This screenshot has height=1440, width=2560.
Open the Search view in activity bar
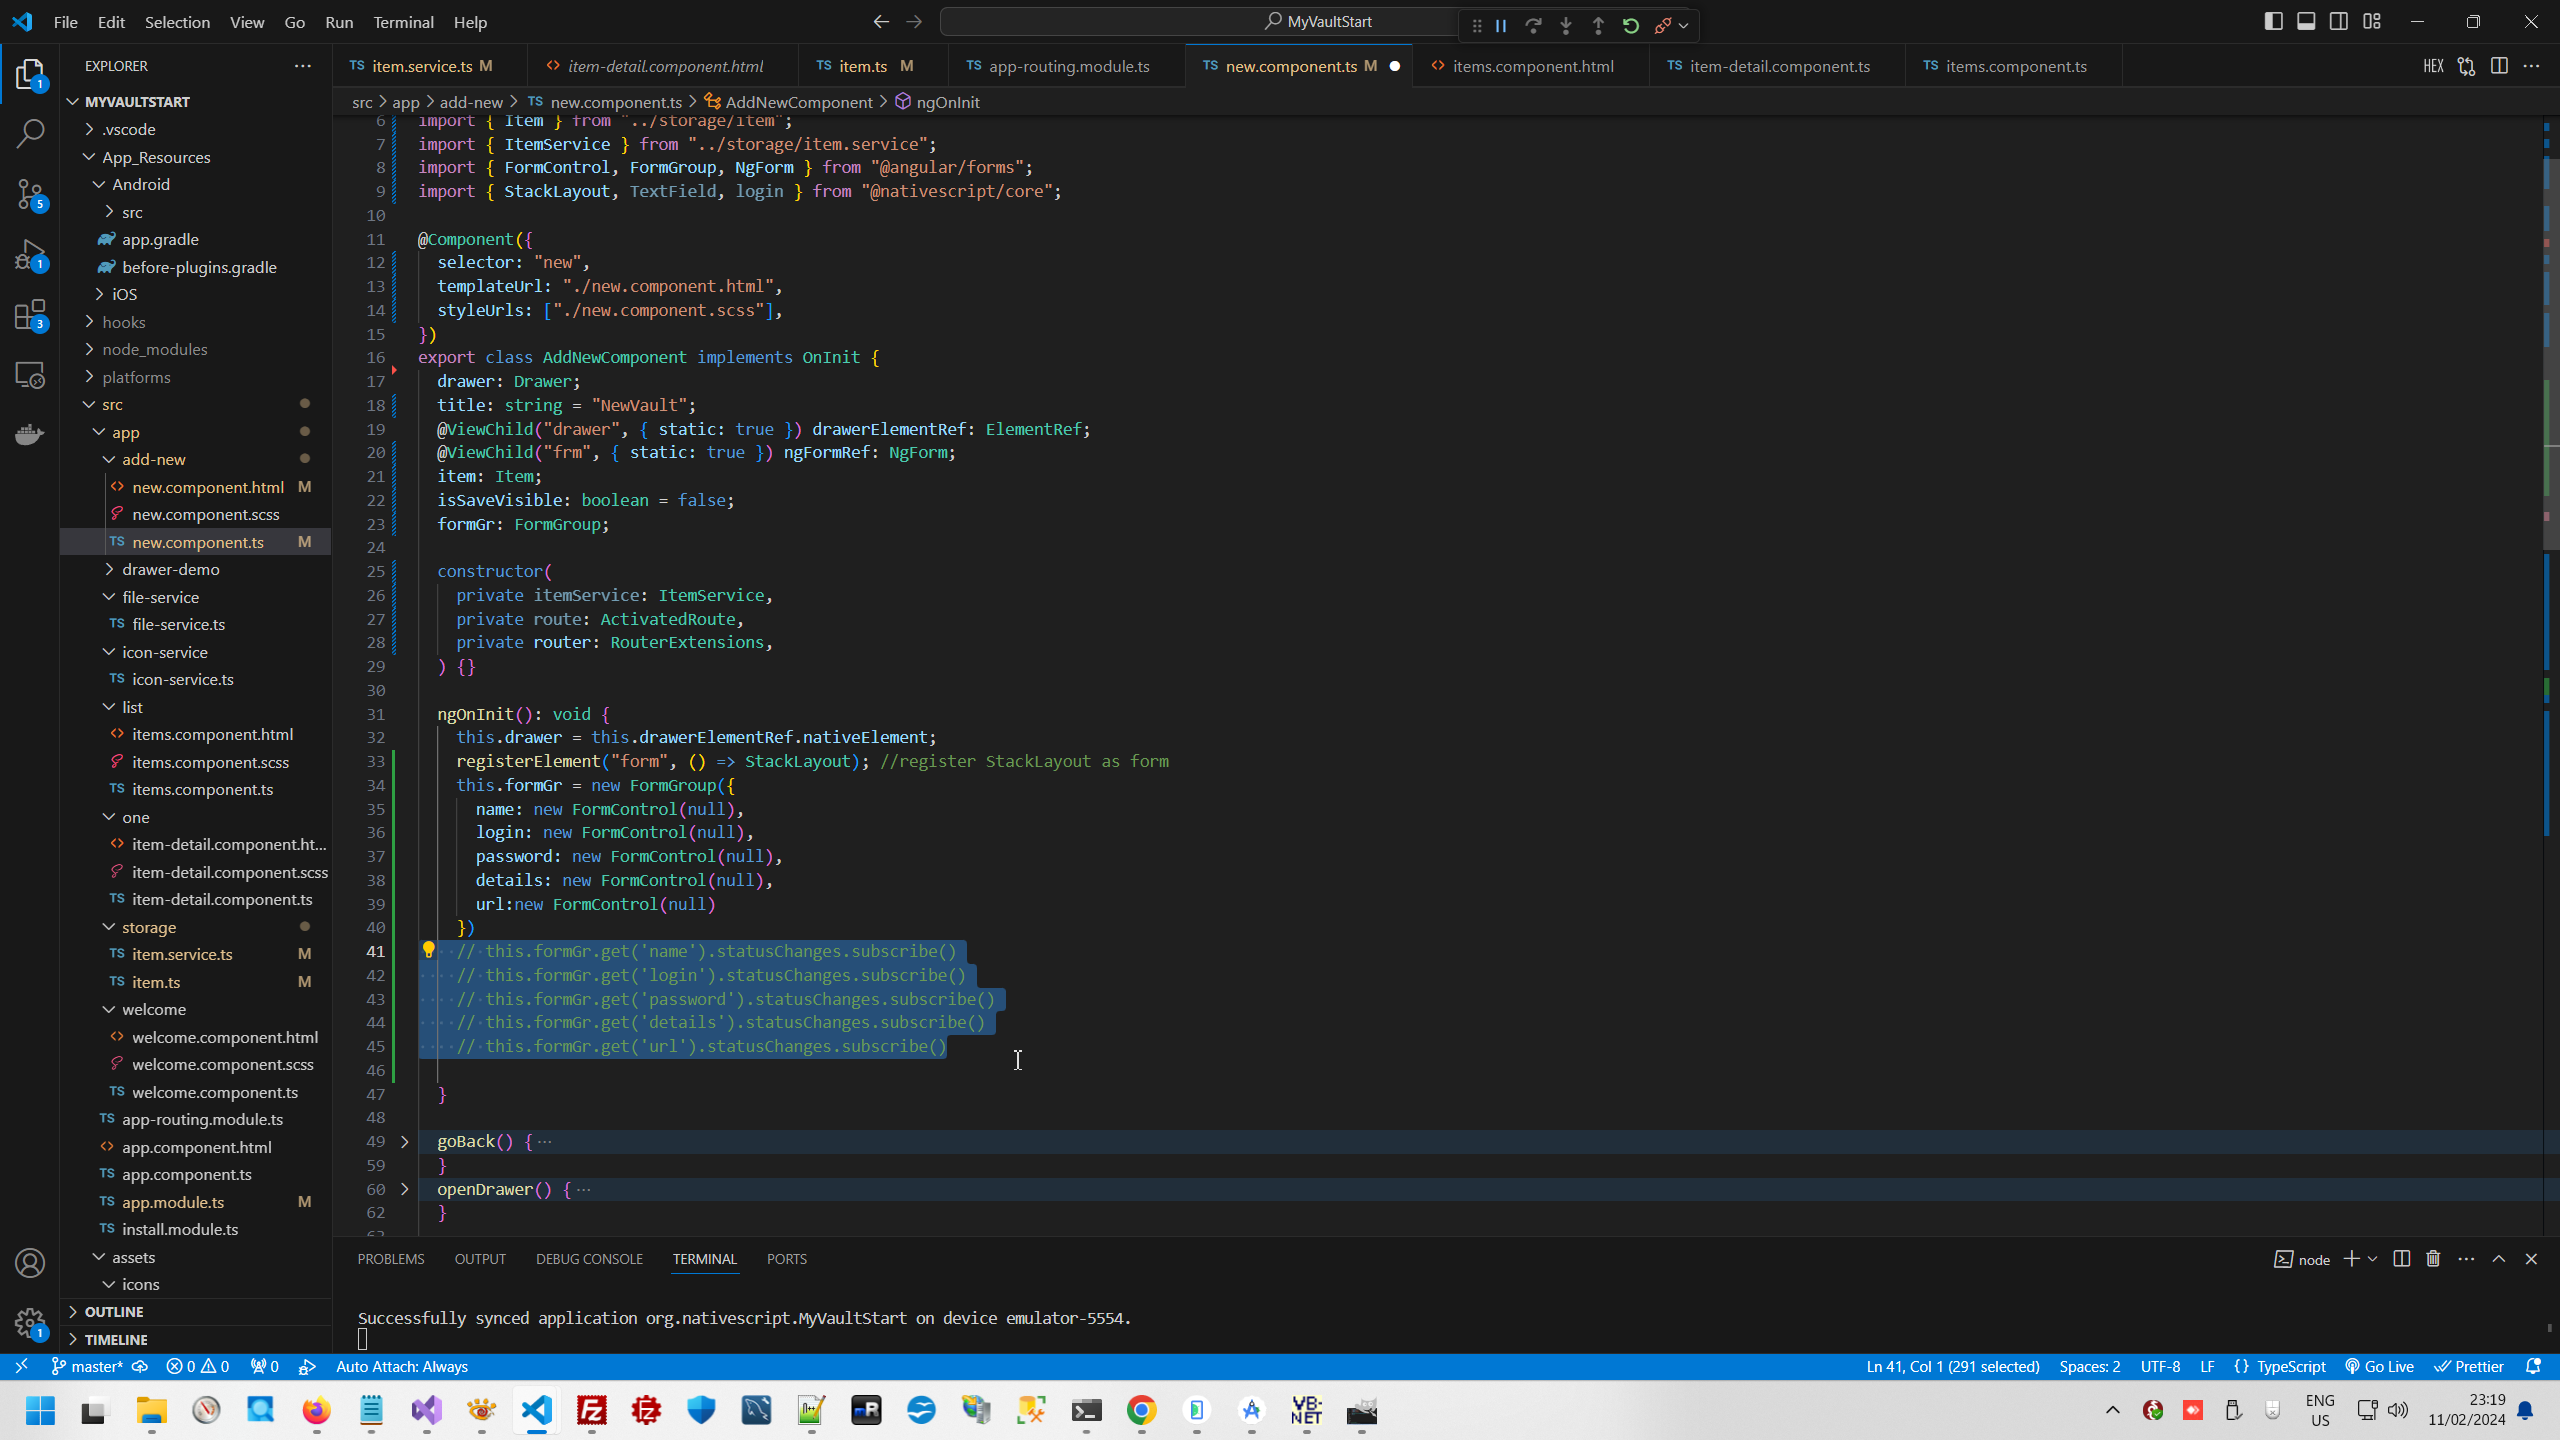point(30,133)
